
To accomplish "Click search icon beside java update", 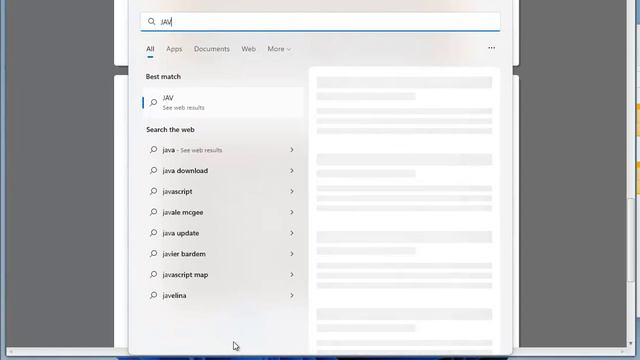I will [153, 233].
